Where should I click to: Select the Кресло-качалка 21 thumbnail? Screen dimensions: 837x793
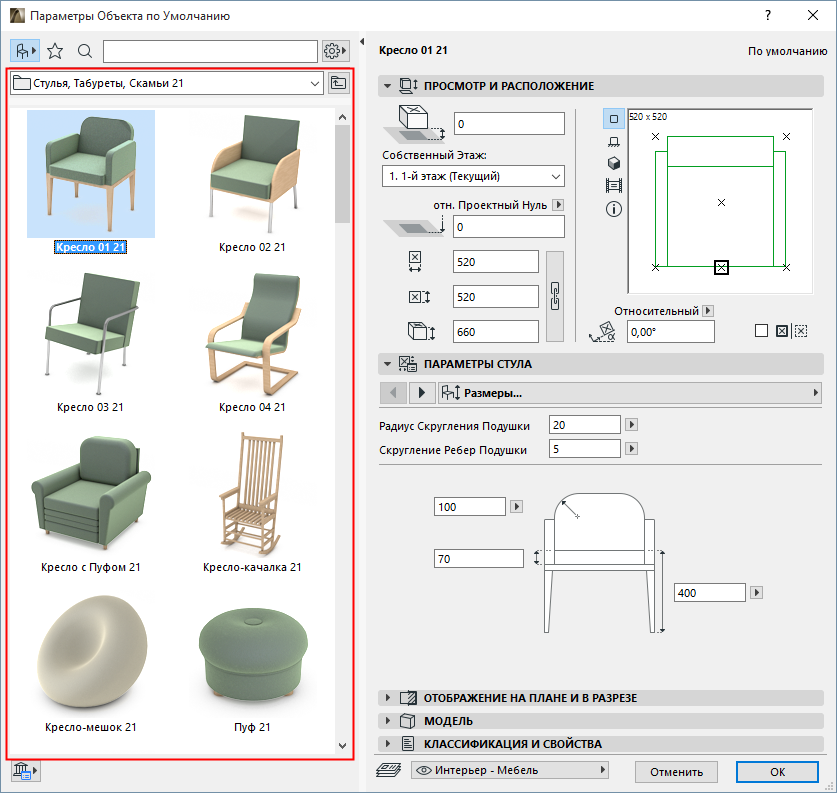pyautogui.click(x=252, y=500)
